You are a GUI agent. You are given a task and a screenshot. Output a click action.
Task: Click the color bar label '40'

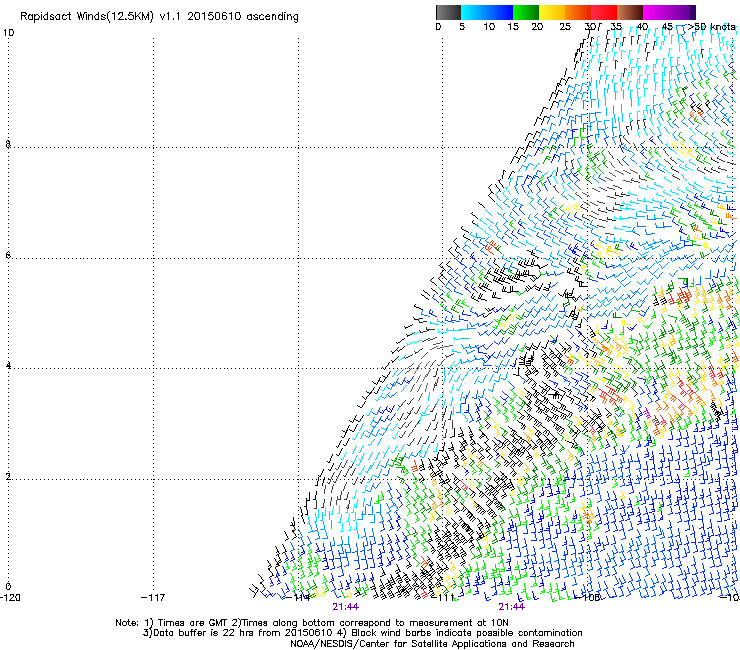(642, 27)
